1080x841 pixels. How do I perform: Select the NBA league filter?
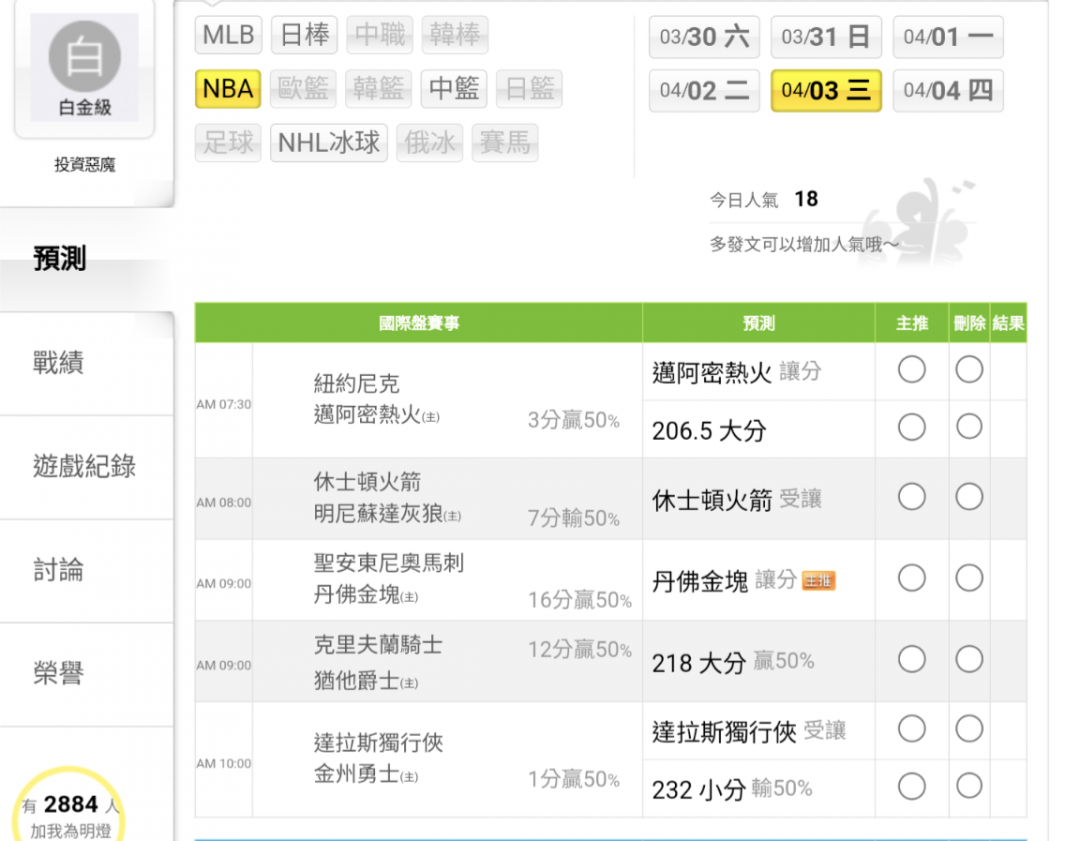228,89
